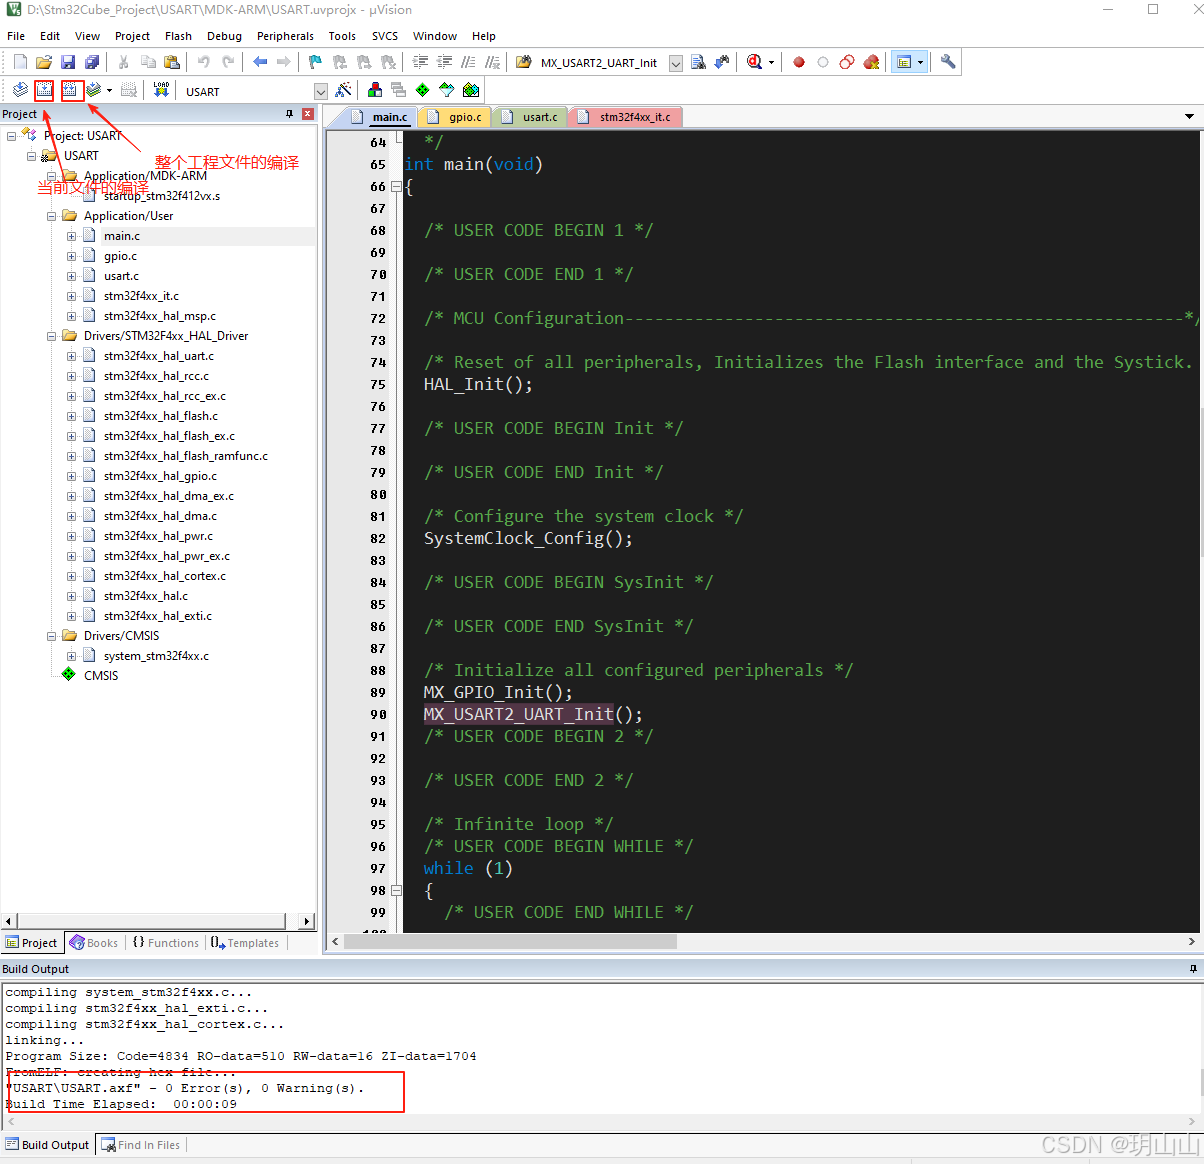Open Manage Project Items colored blocks icon

[x=375, y=90]
